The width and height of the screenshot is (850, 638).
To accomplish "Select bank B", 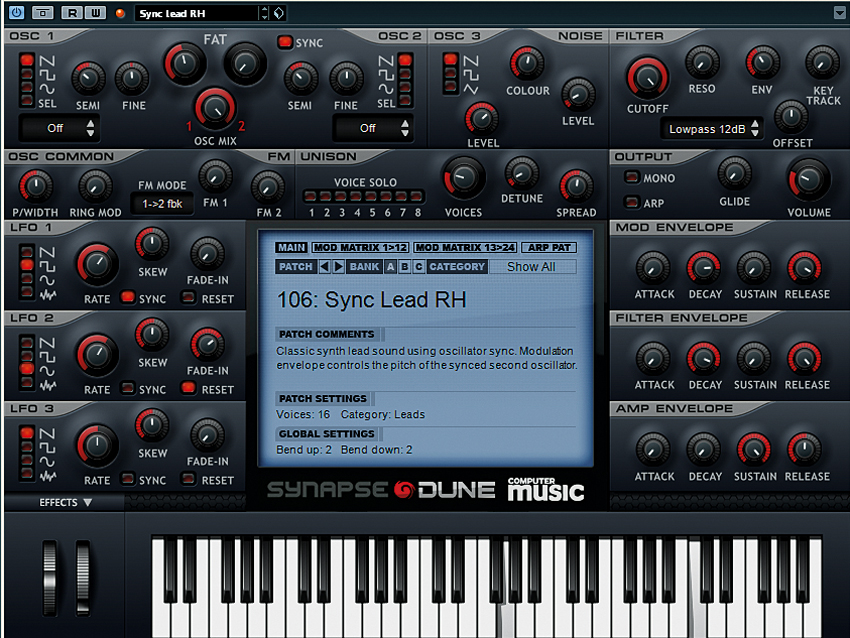I will [404, 266].
